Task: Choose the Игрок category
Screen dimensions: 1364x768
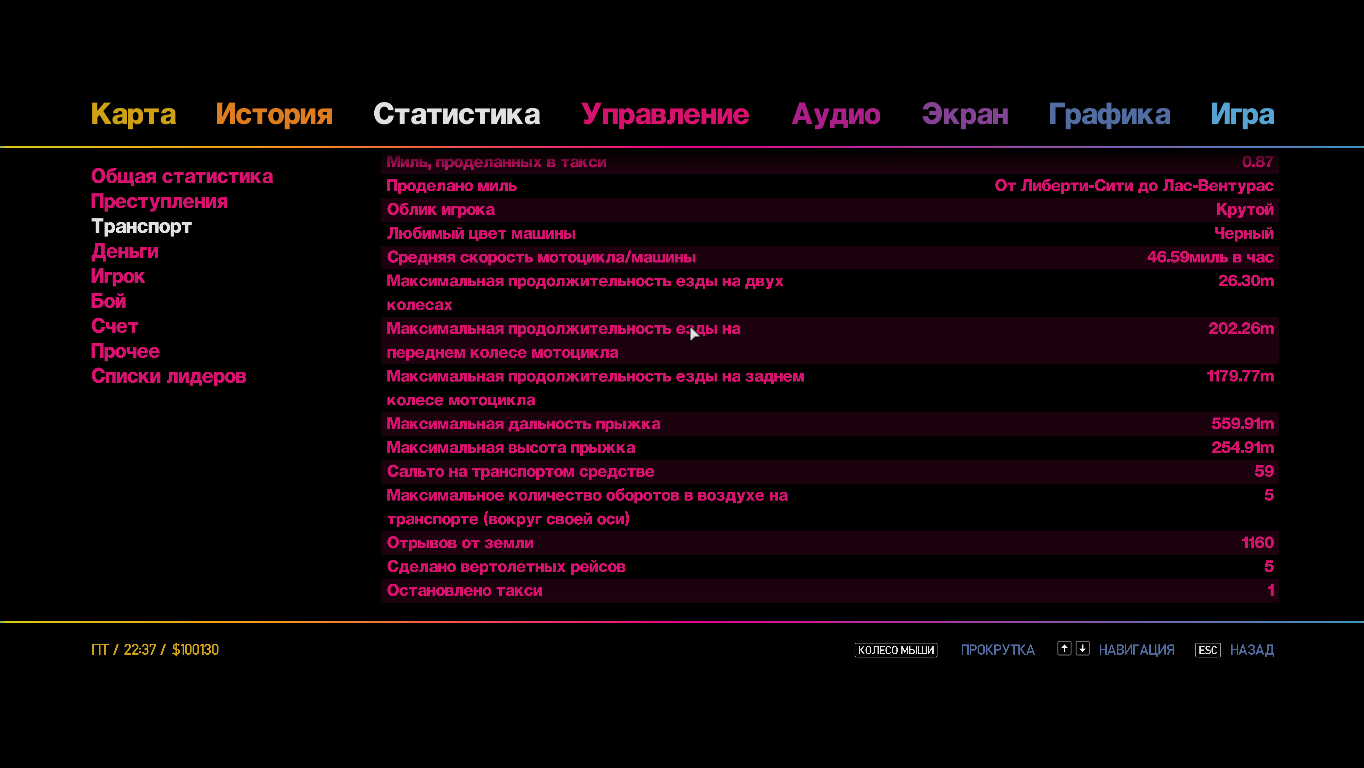Action: point(118,276)
